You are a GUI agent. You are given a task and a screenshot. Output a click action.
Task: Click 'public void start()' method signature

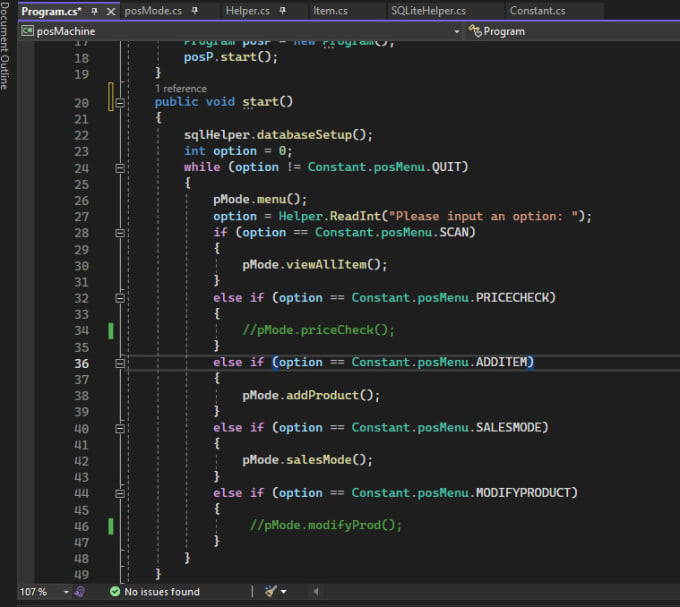tap(224, 102)
